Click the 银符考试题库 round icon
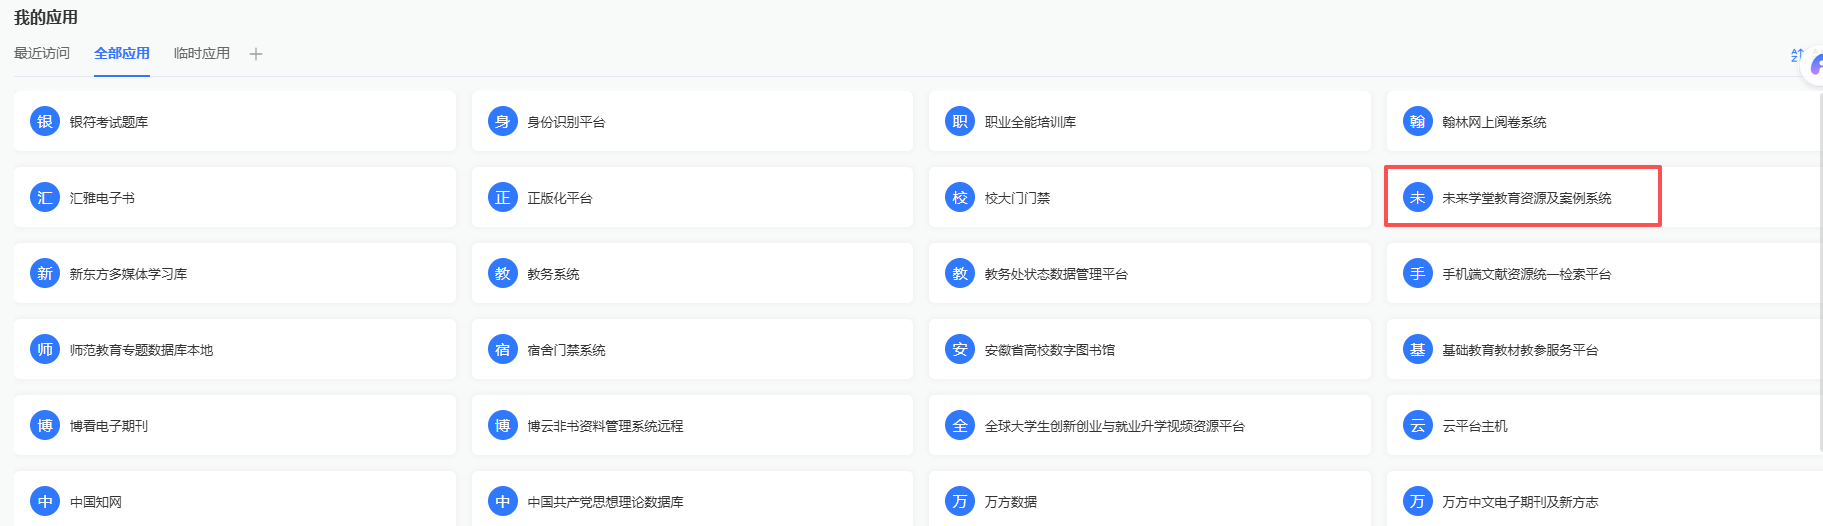This screenshot has height=526, width=1823. (x=45, y=122)
